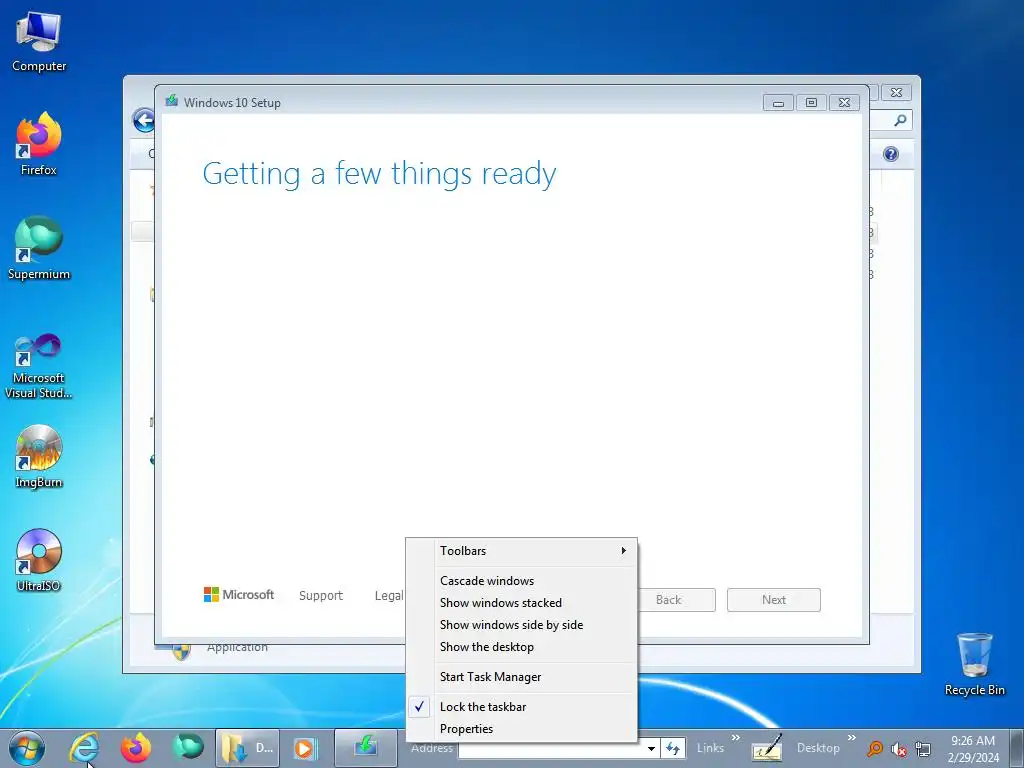
Task: Expand the Toolbars submenu
Action: [521, 551]
